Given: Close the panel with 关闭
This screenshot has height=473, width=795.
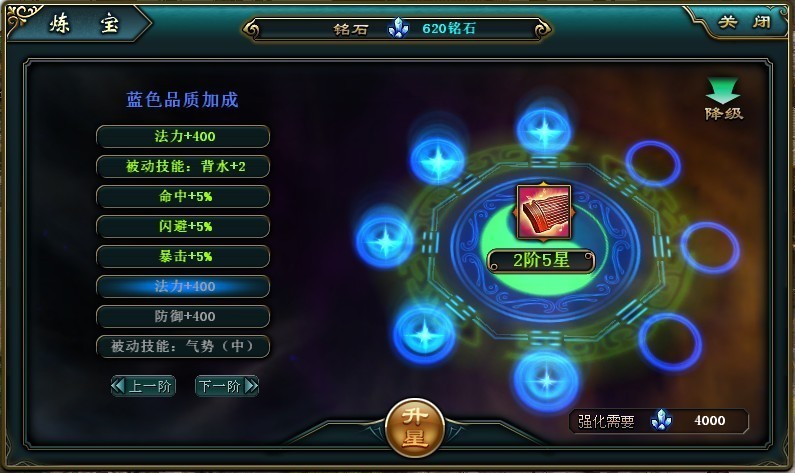Looking at the screenshot, I should (744, 22).
